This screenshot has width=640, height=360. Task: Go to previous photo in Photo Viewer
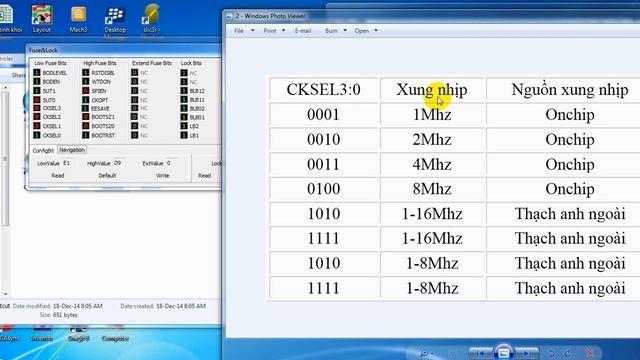tap(481, 353)
